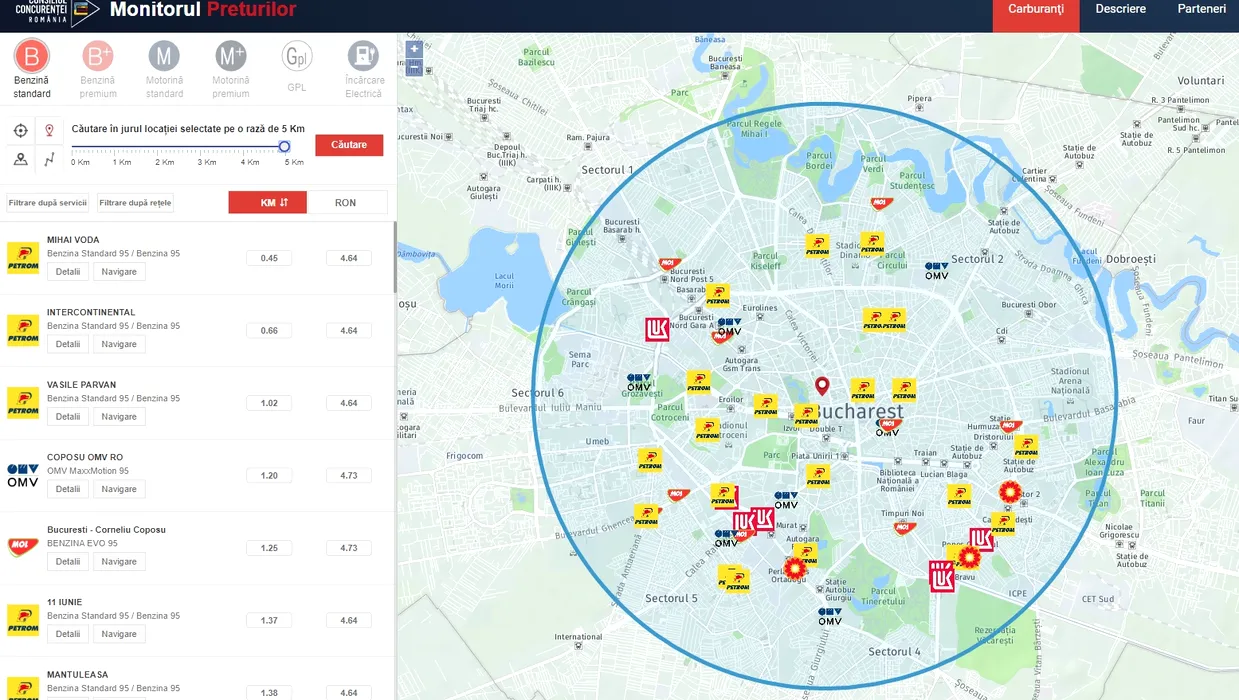Open the Filtrare după rețele dropdown
Viewport: 1239px width, 700px height.
pyautogui.click(x=135, y=203)
